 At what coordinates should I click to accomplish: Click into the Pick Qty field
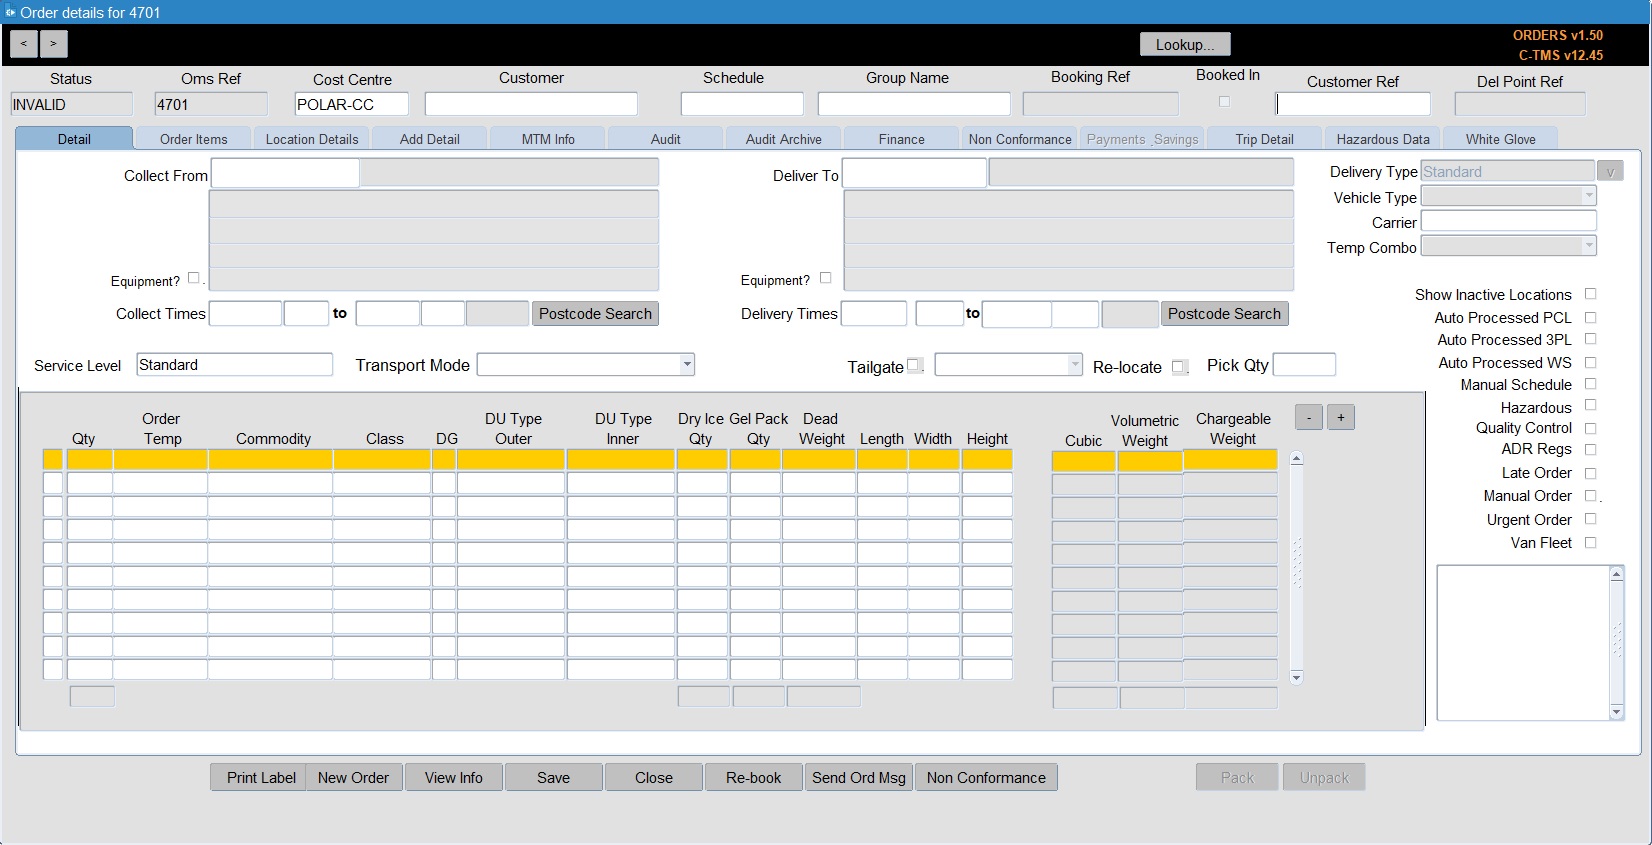[x=1305, y=364]
